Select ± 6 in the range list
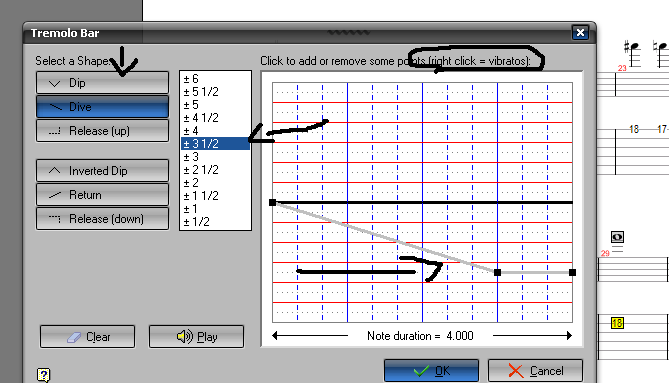This screenshot has height=383, width=669. tap(215, 78)
